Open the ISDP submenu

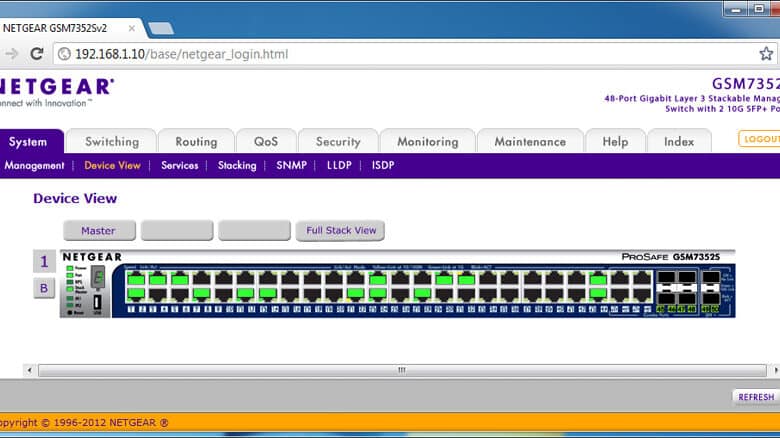click(383, 165)
